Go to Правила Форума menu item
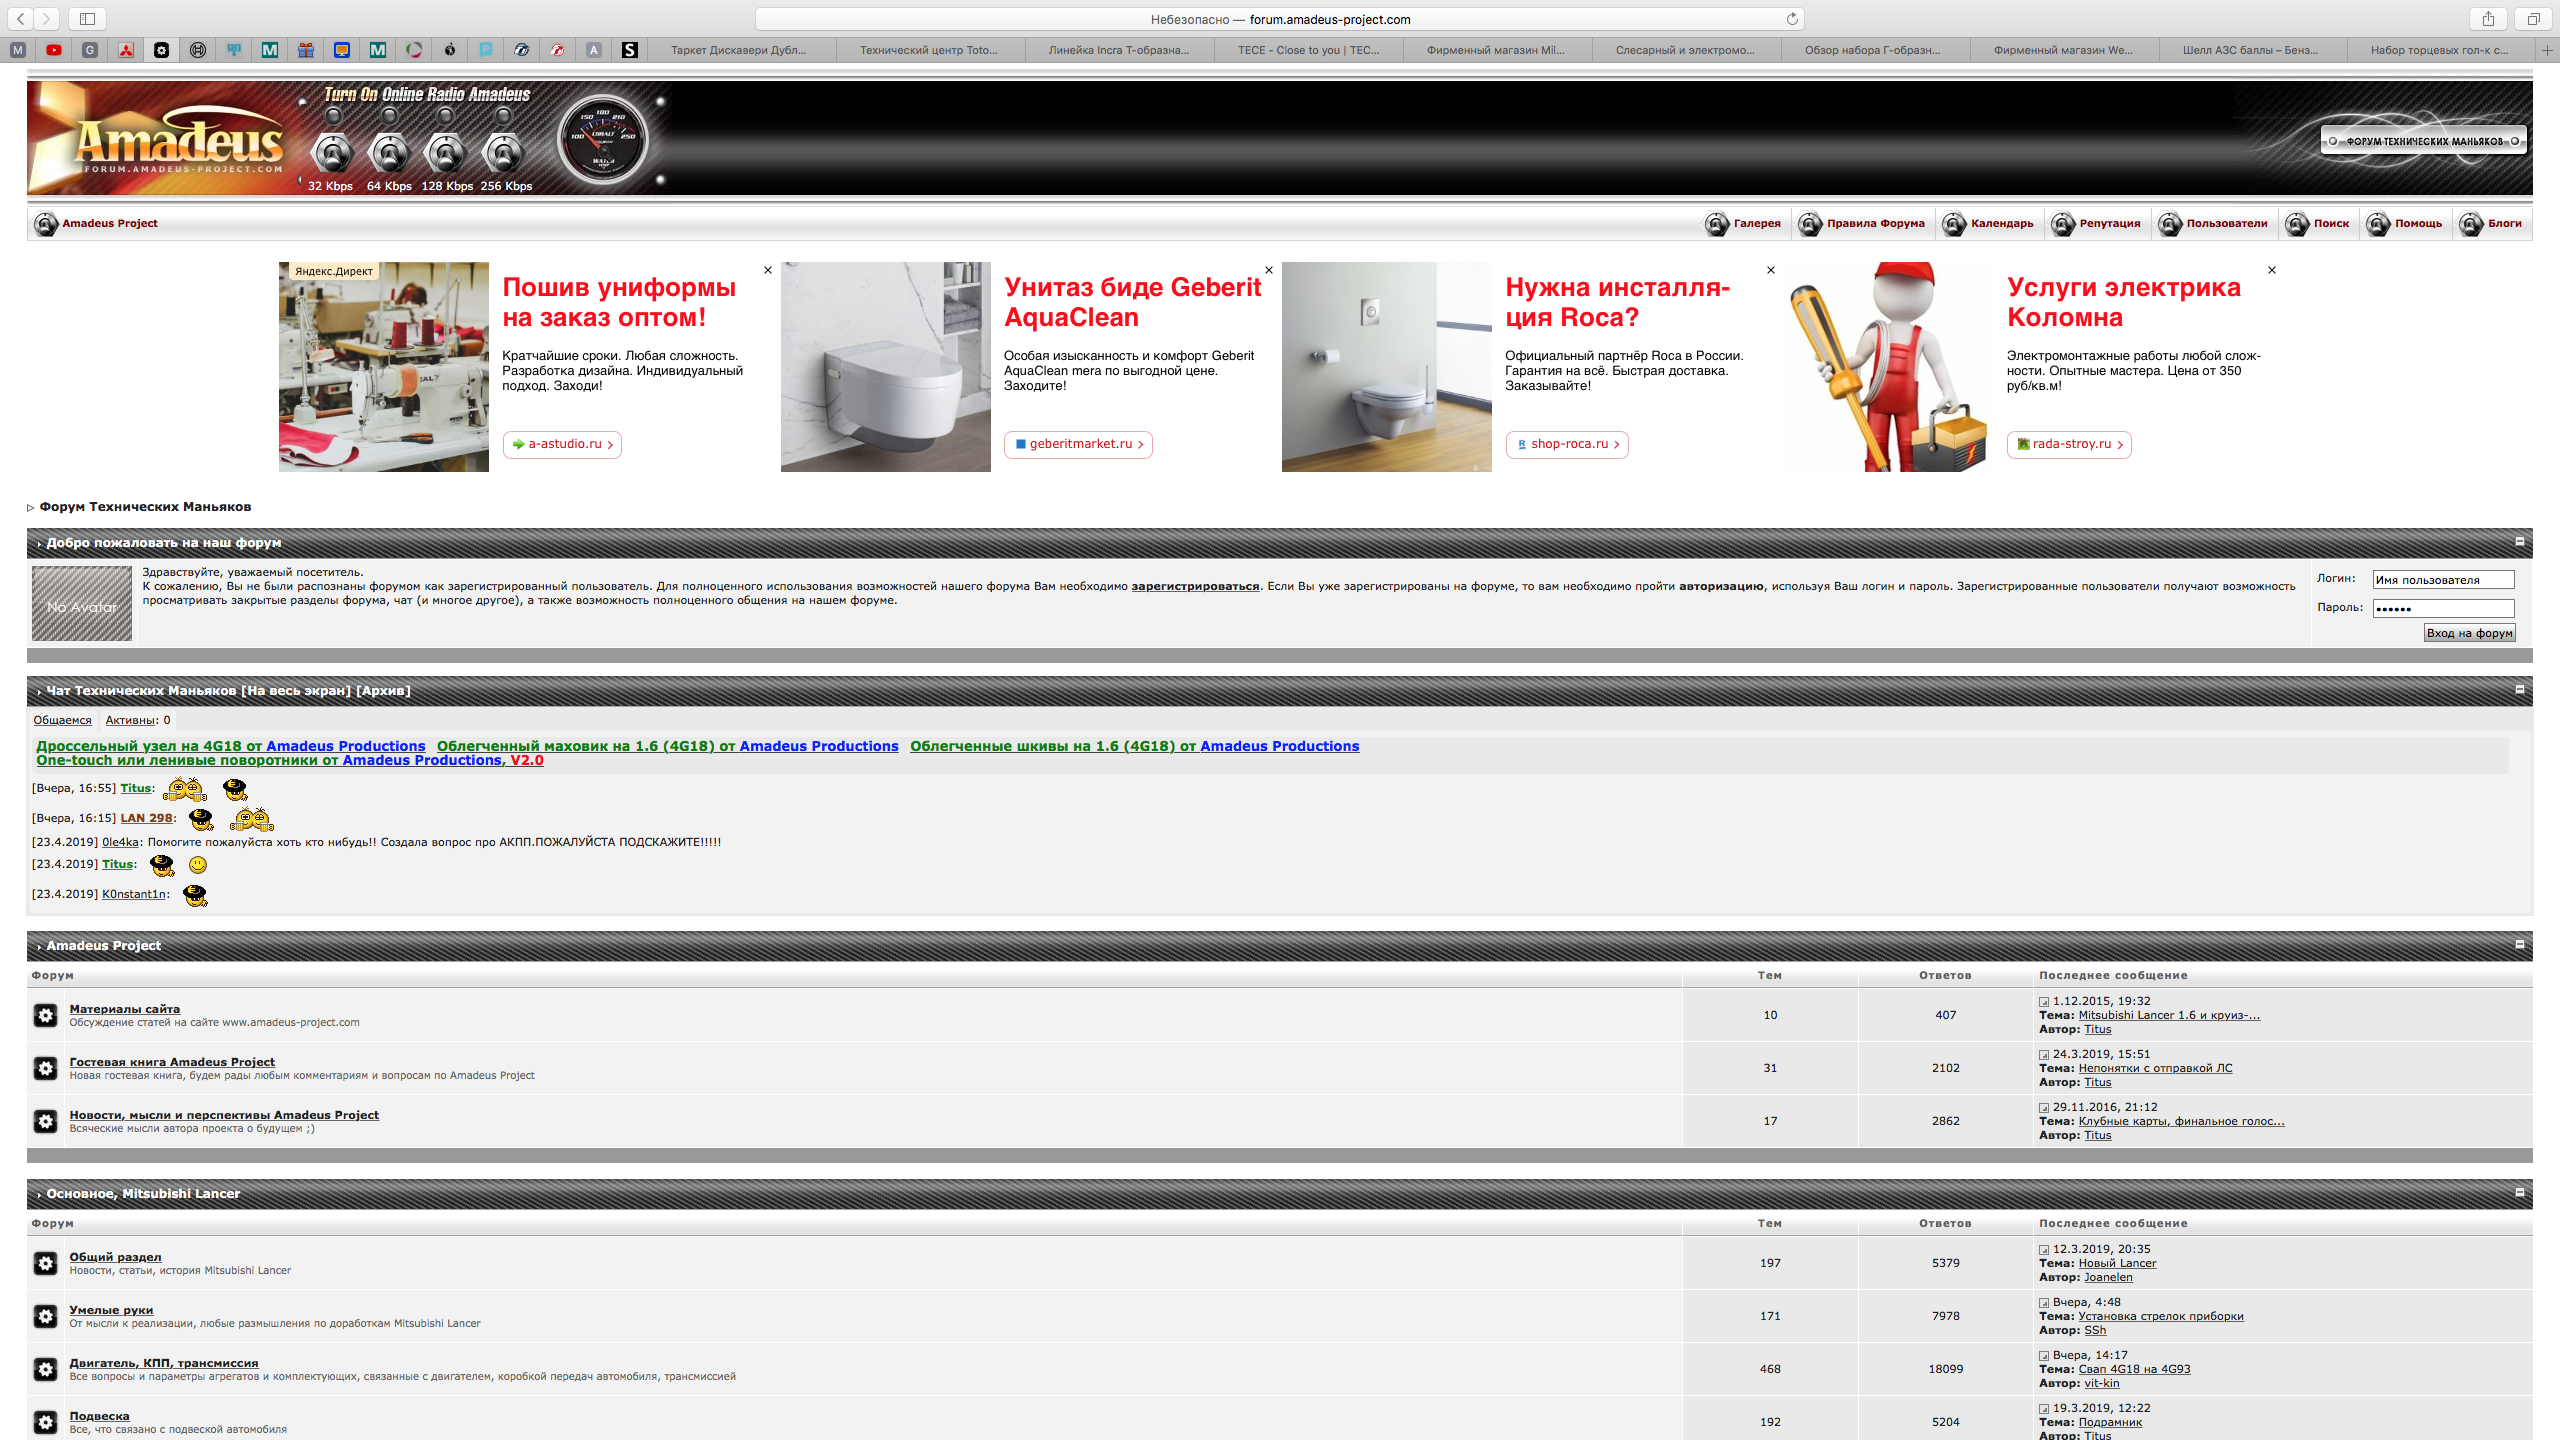 coord(1875,224)
